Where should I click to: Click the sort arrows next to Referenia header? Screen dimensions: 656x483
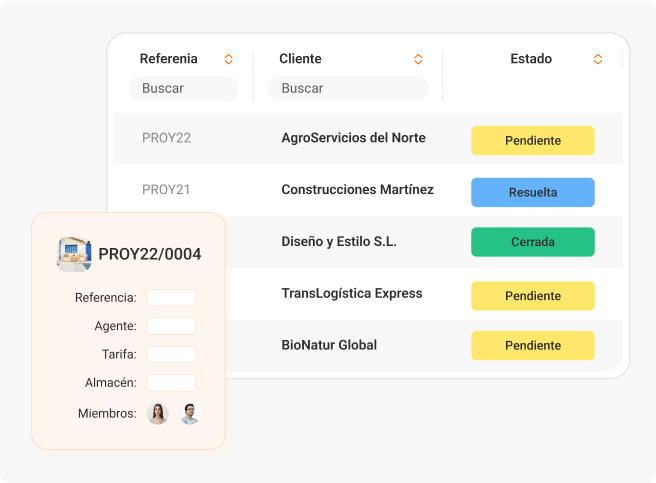228,59
